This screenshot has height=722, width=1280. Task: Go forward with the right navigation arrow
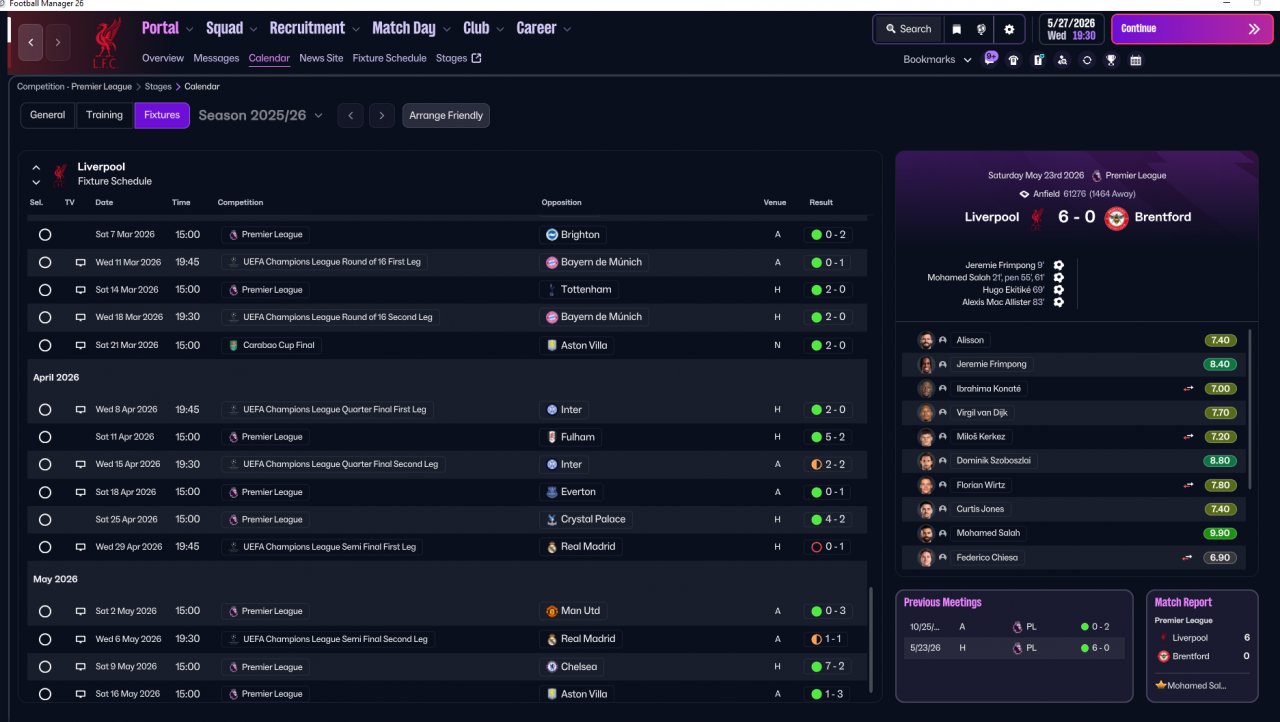(x=58, y=42)
